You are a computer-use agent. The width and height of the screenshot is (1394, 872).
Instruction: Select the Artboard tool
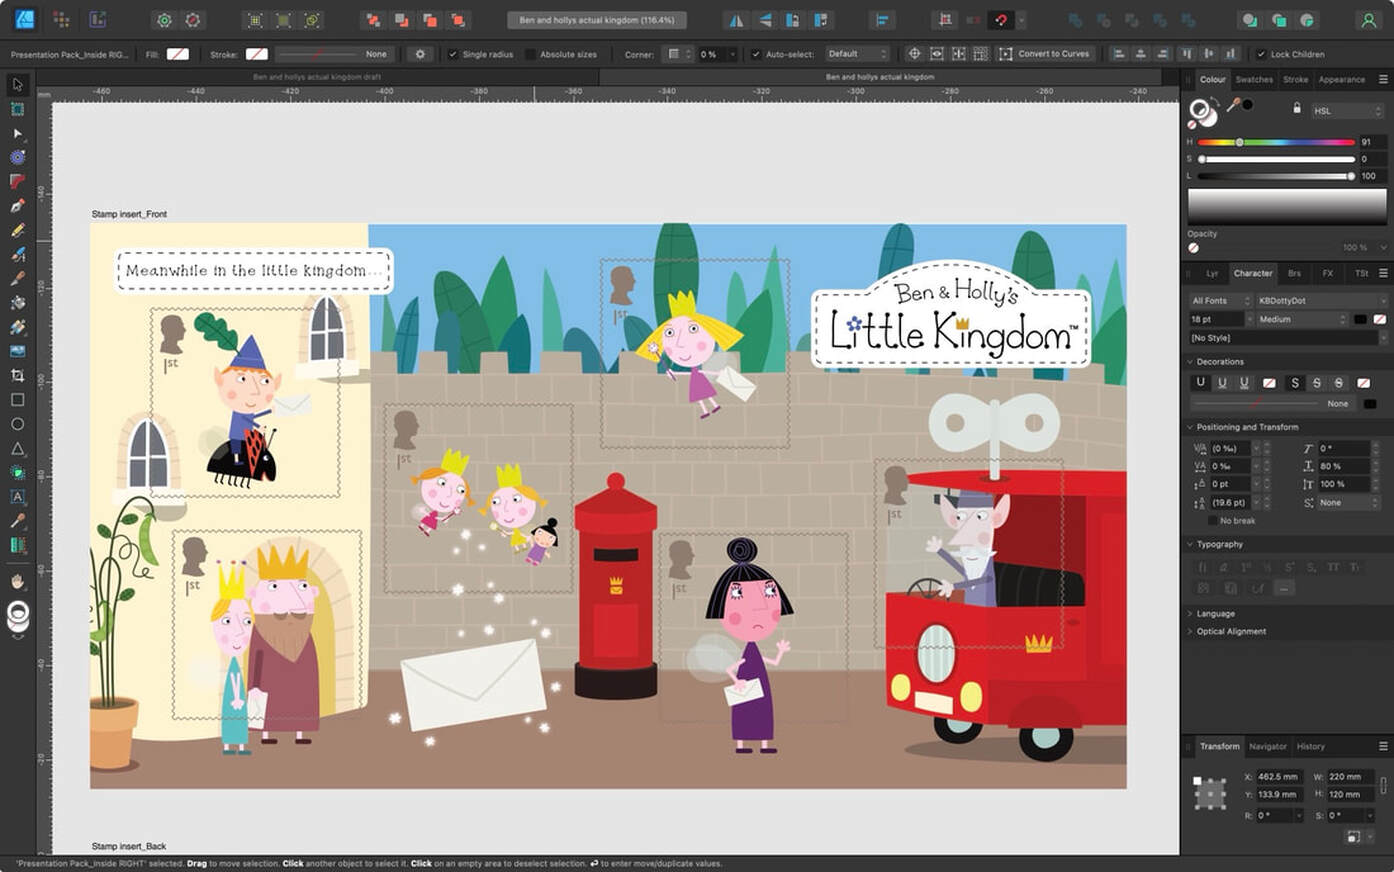tap(17, 109)
